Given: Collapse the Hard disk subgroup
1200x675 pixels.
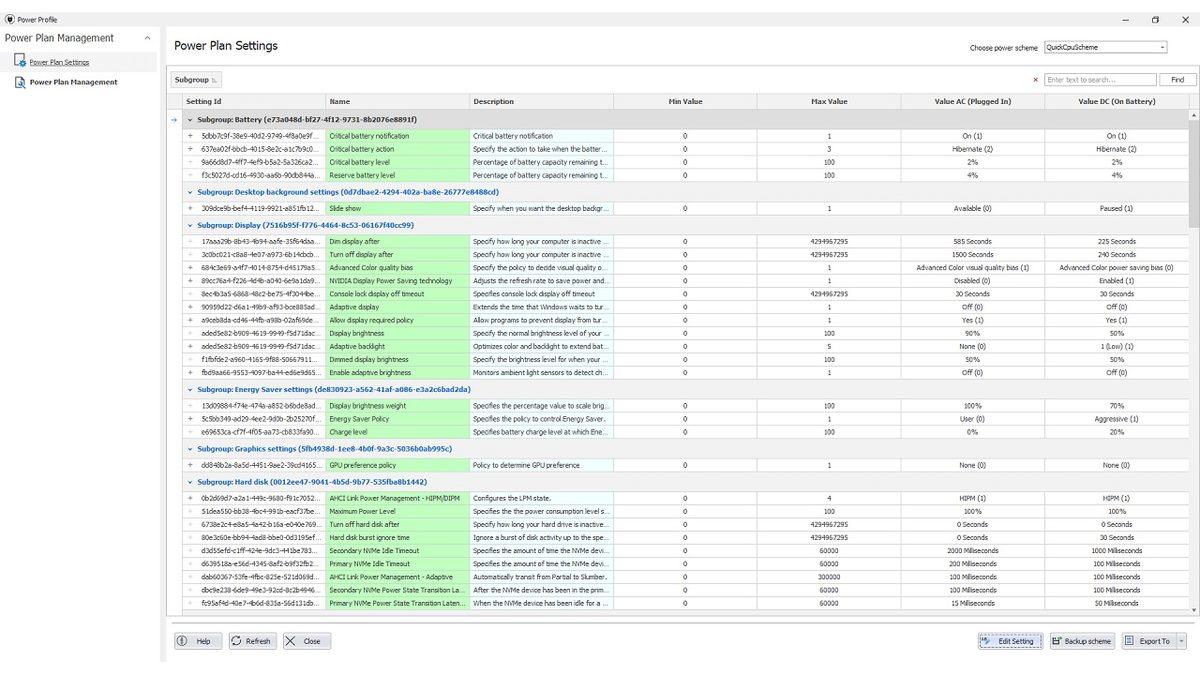Looking at the screenshot, I should (190, 482).
